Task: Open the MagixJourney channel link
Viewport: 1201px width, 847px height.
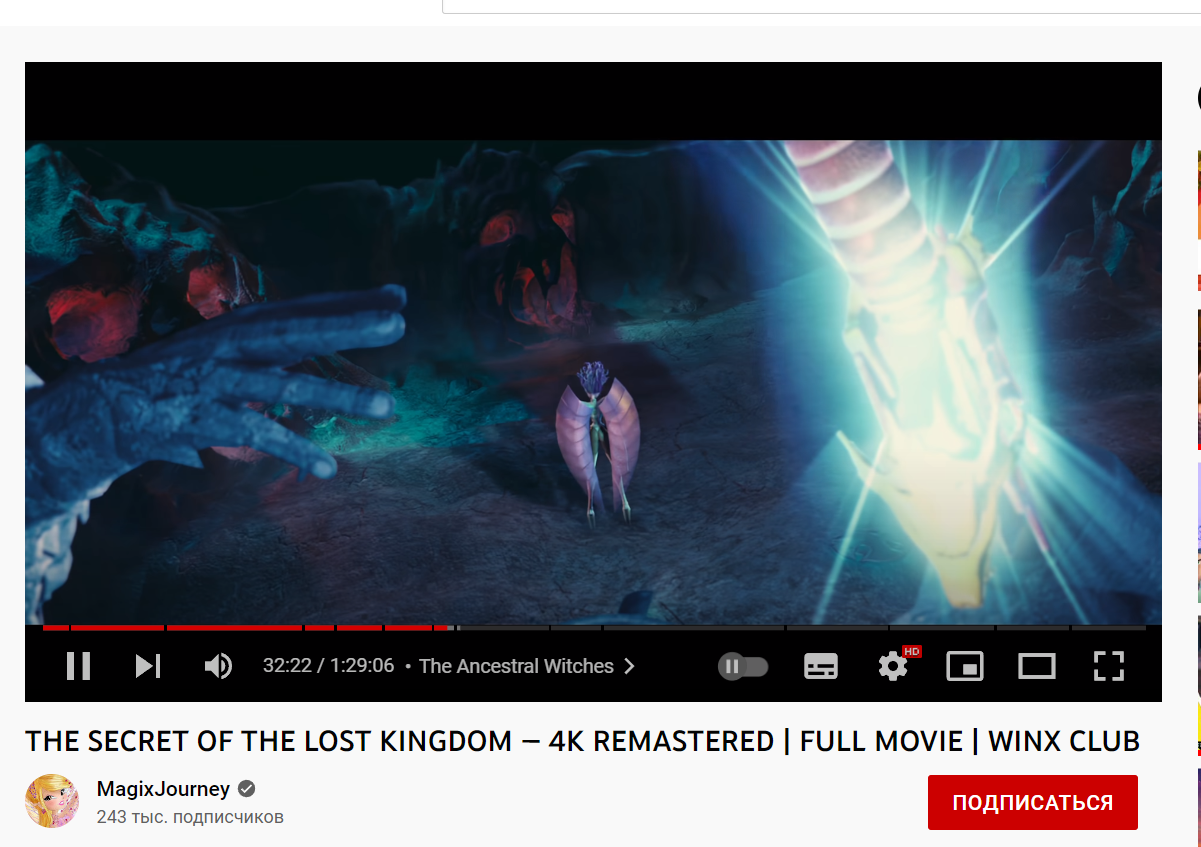Action: click(163, 789)
